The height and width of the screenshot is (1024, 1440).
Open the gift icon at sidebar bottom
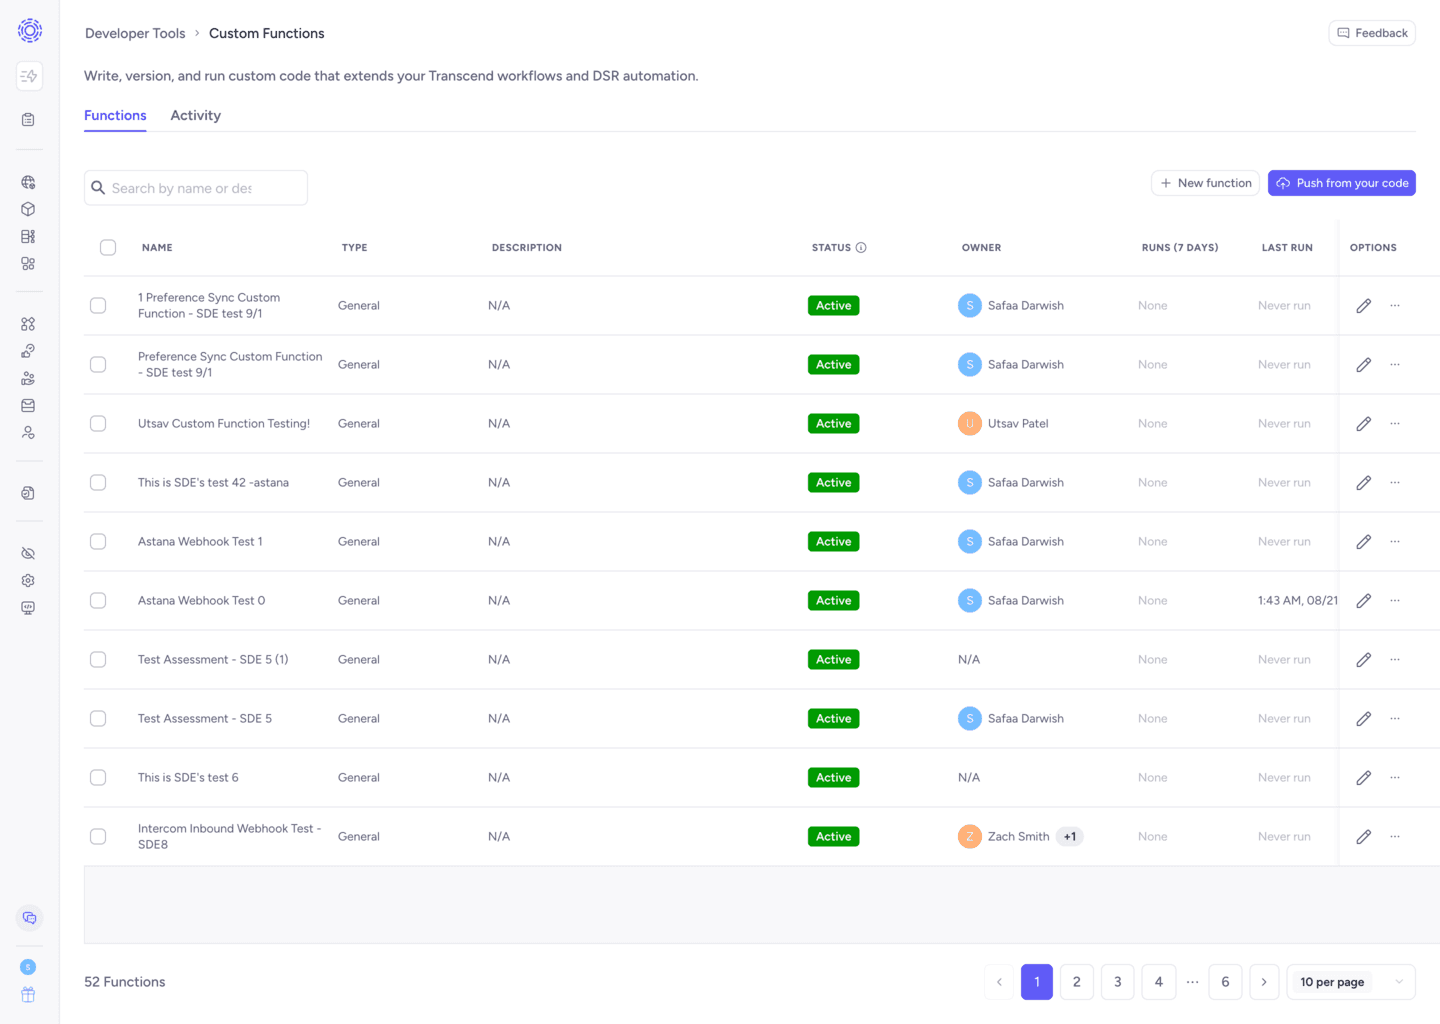point(28,994)
